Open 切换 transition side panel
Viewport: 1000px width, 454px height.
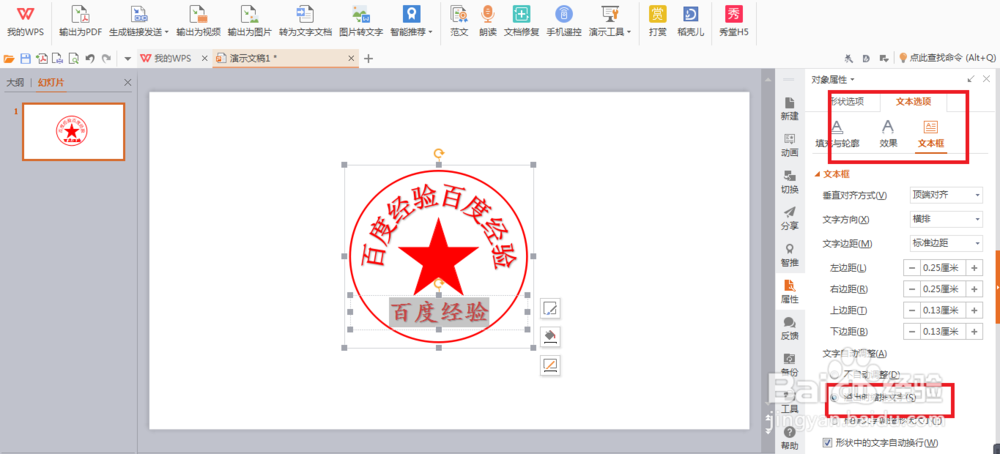coord(790,182)
